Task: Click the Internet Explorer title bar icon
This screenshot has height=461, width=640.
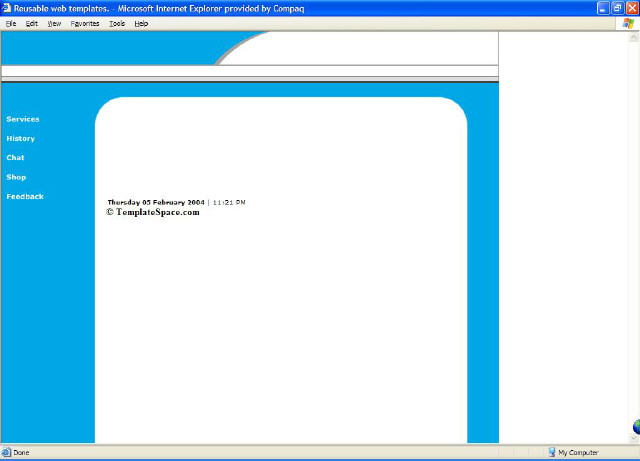Action: [7, 8]
